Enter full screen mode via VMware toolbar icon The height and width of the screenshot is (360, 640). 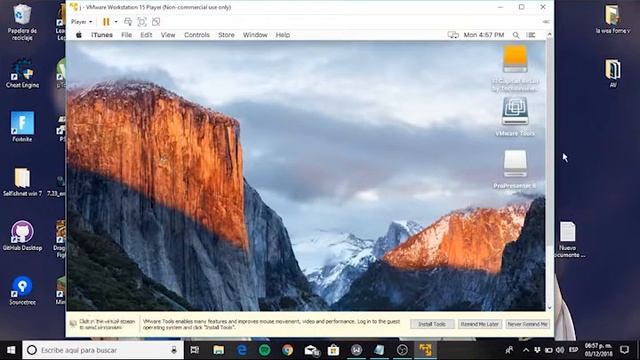(x=142, y=22)
